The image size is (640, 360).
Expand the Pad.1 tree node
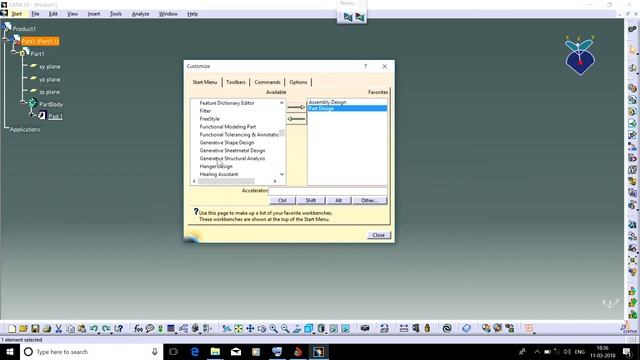[32, 115]
